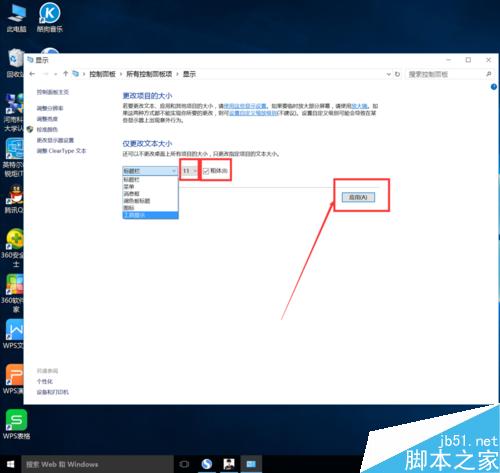The height and width of the screenshot is (473, 500).
Task: Open the 360安全卫士 desktop icon
Action: pos(13,248)
